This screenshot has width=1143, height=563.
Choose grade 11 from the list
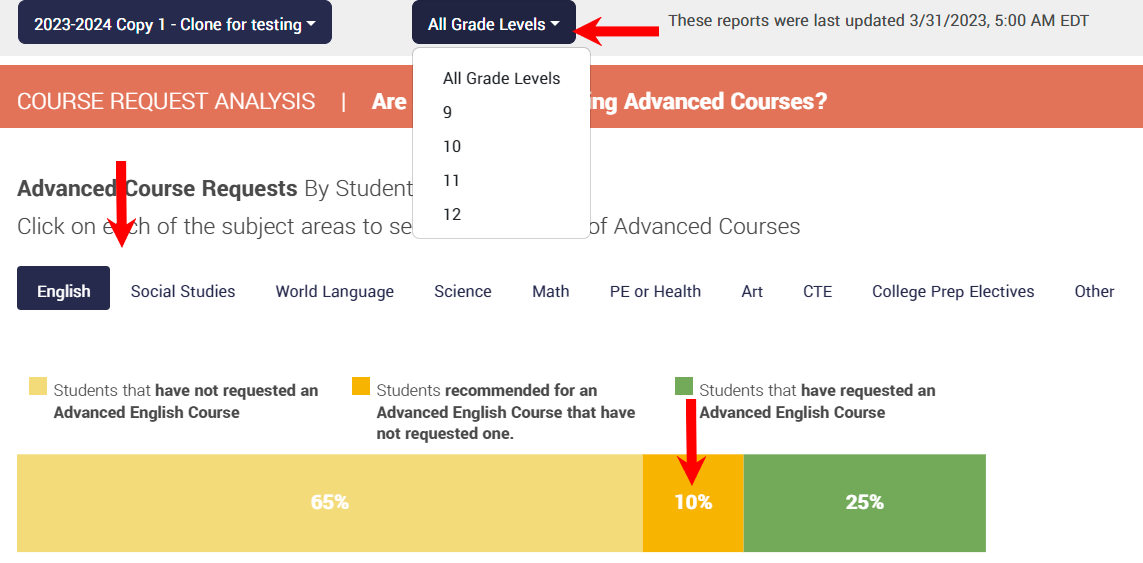tap(452, 180)
